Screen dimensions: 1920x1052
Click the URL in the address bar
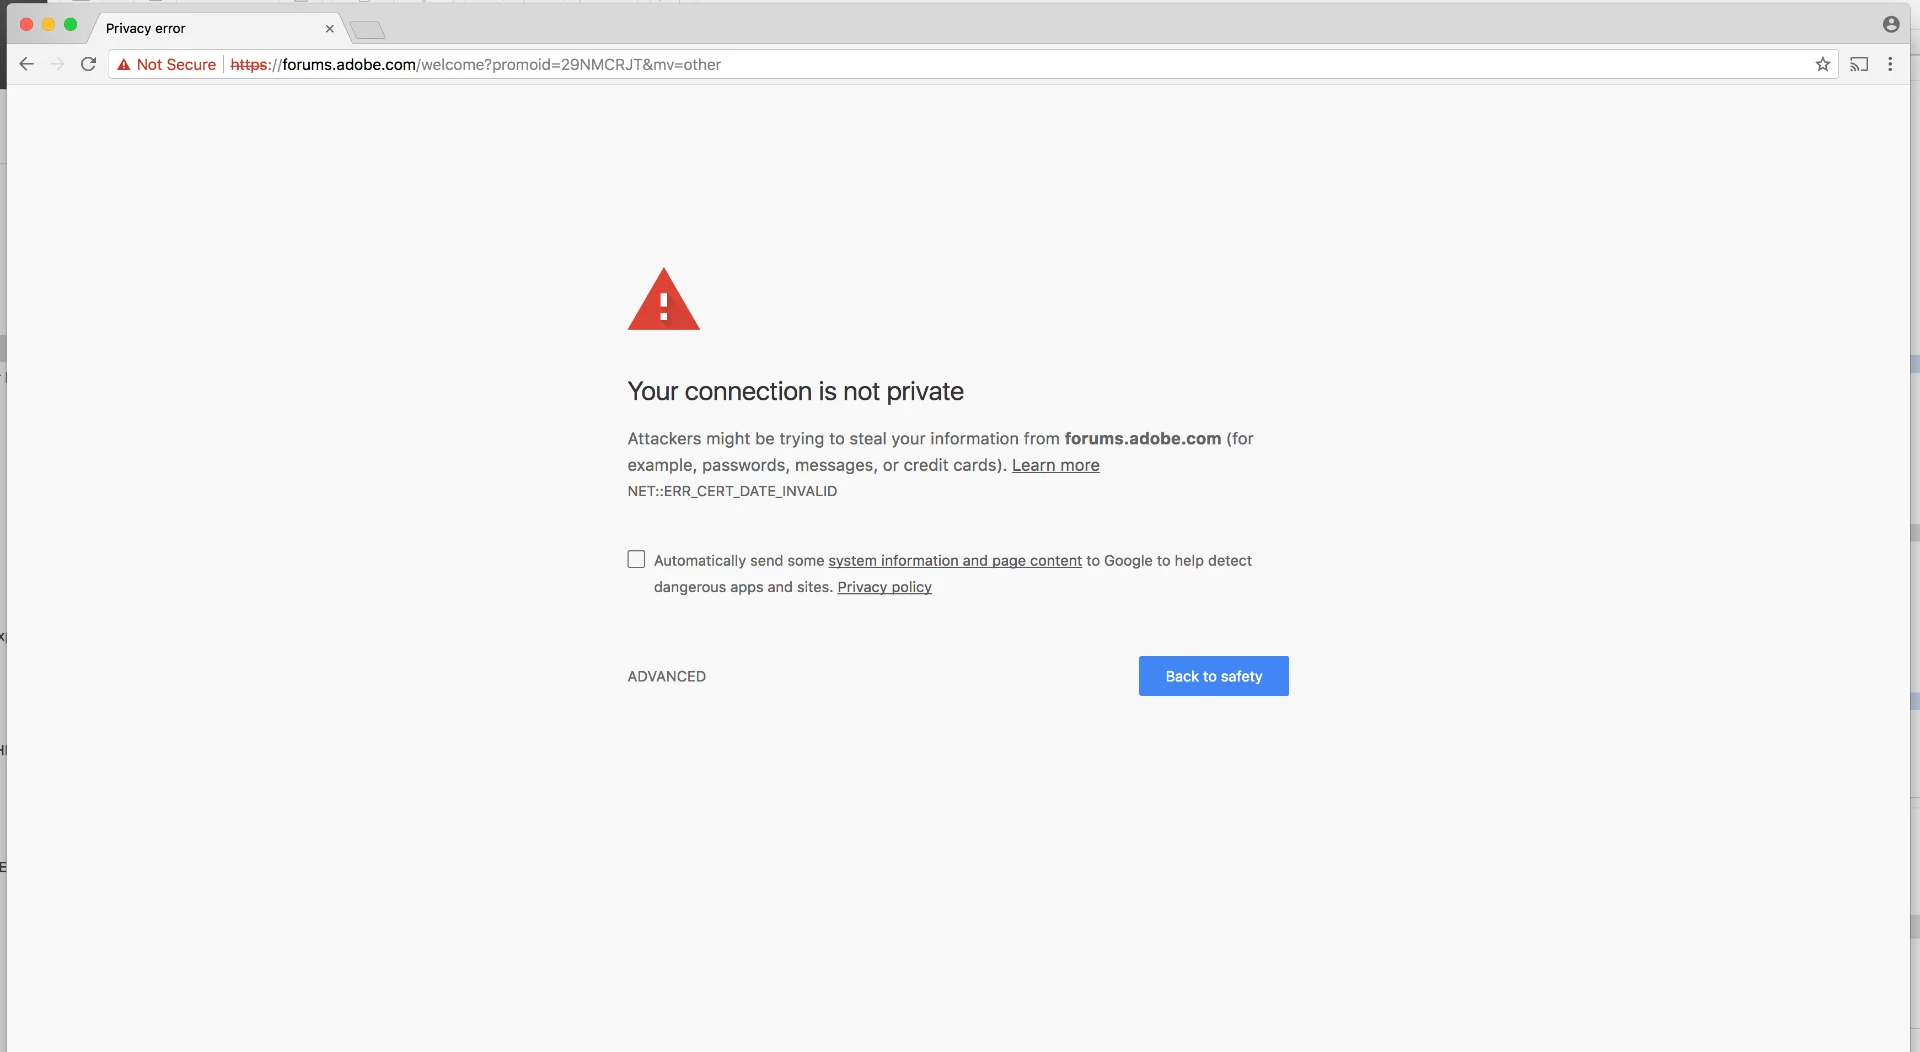(x=475, y=64)
